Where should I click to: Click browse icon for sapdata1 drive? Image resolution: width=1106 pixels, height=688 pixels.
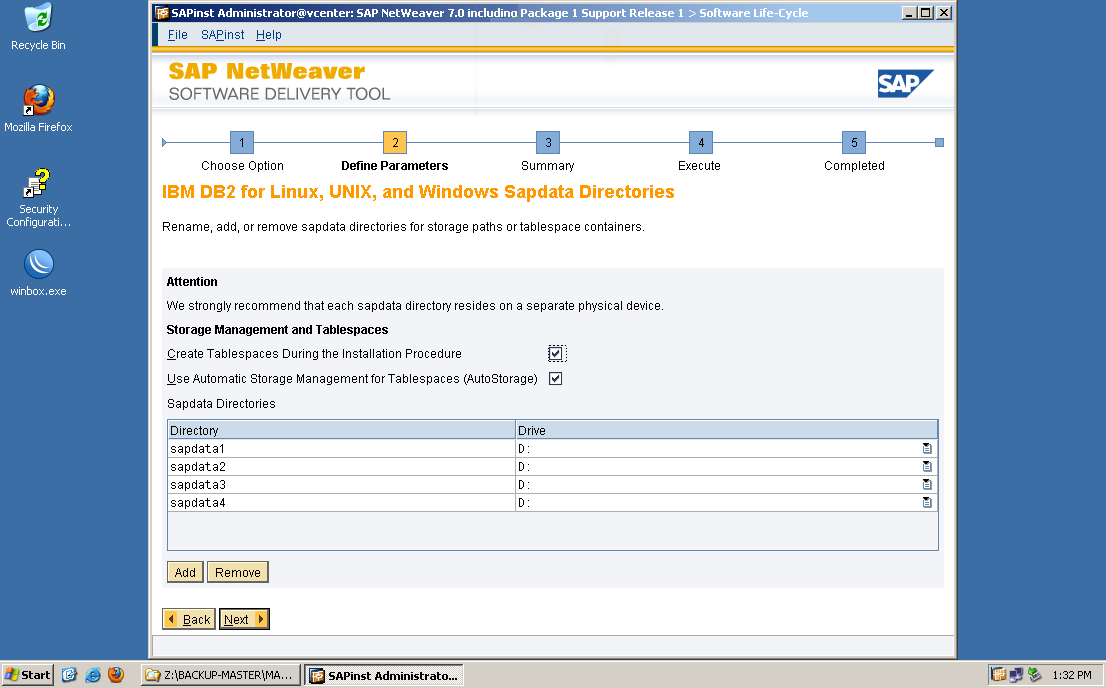click(x=927, y=449)
